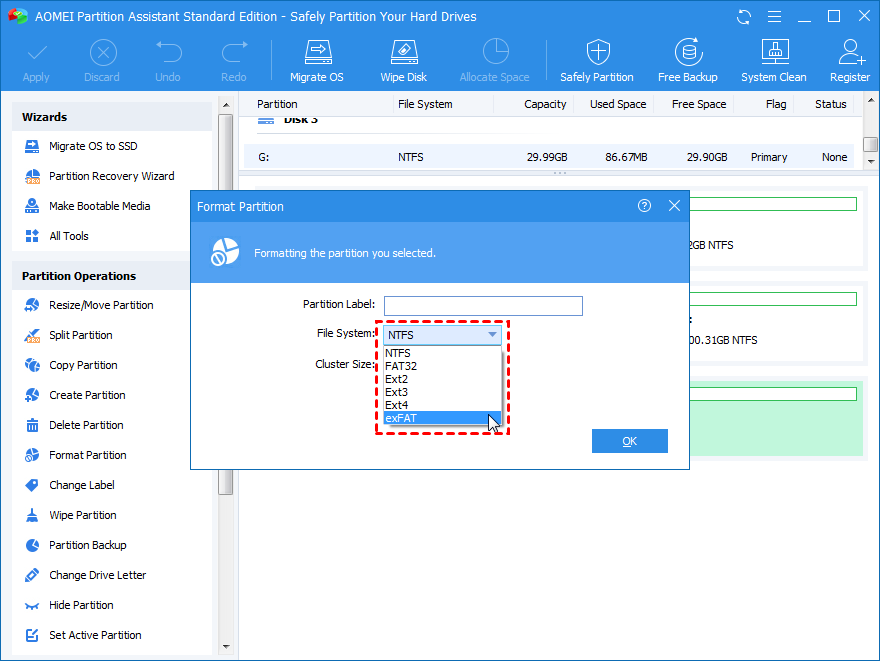The image size is (880, 661).
Task: Select the G: partition row
Action: [548, 157]
